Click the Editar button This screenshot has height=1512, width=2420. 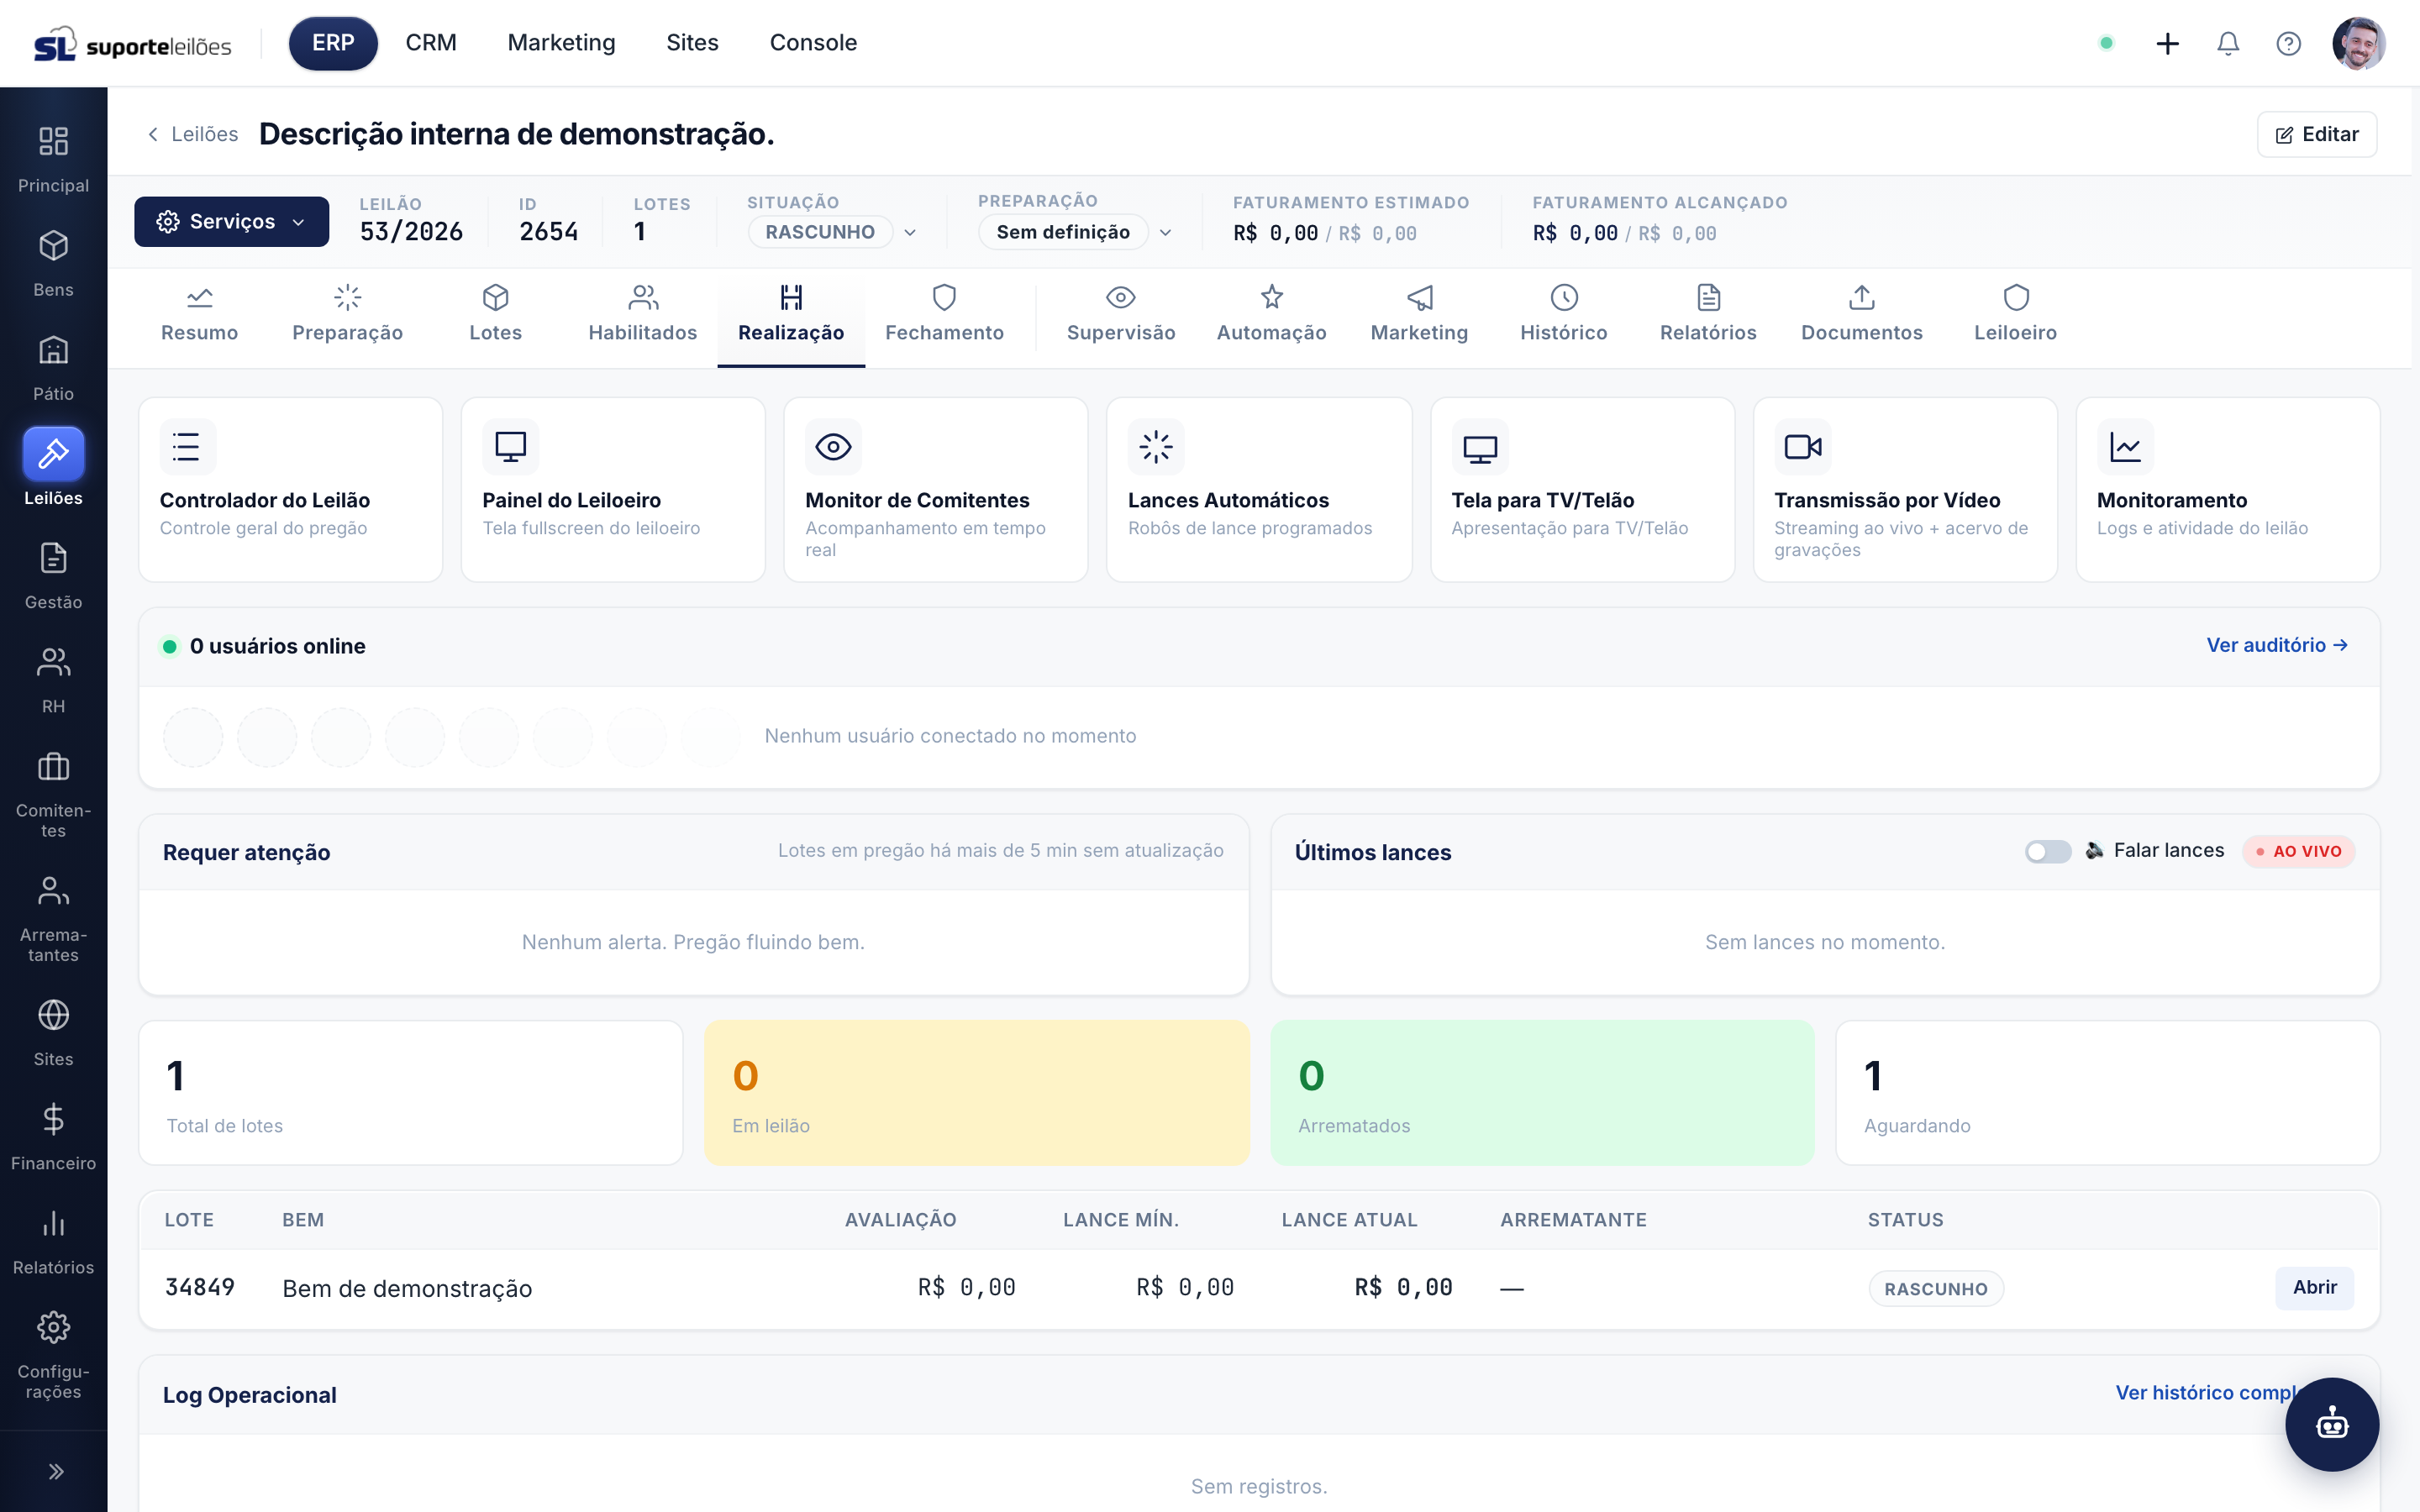[2316, 134]
